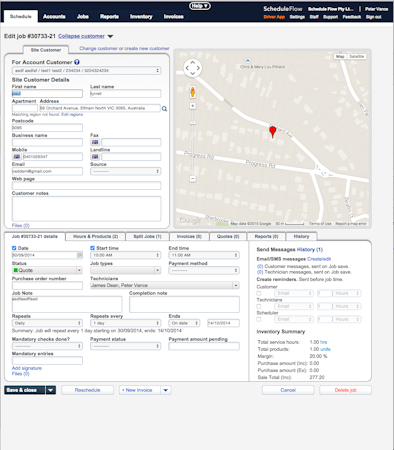Expand the Save & close arrow menu
Image resolution: width=394 pixels, height=450 pixels.
tap(51, 390)
